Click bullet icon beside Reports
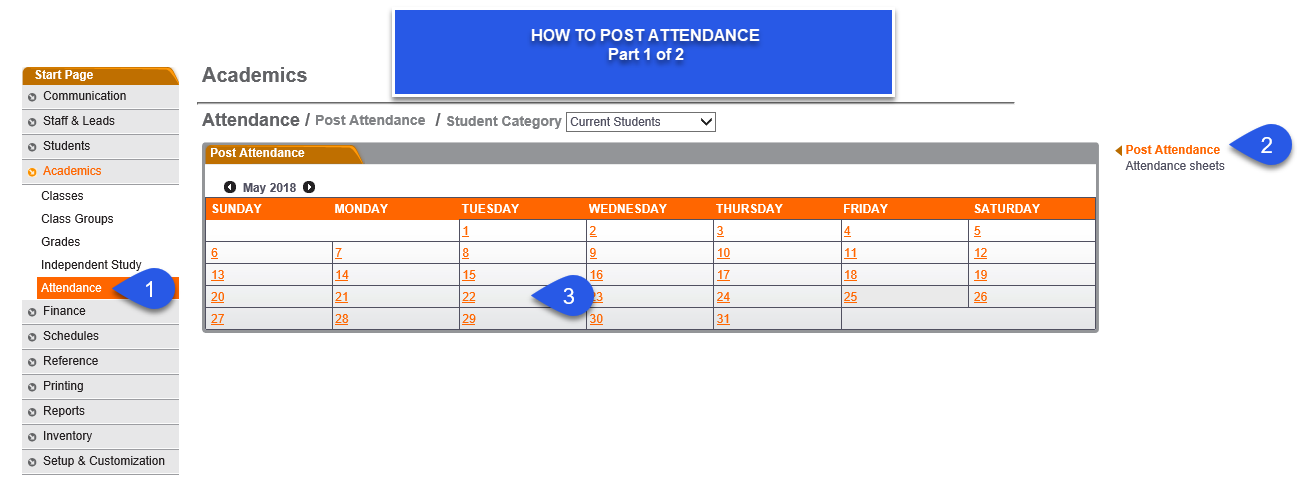Screen dimensions: 1311x486 (x=33, y=412)
